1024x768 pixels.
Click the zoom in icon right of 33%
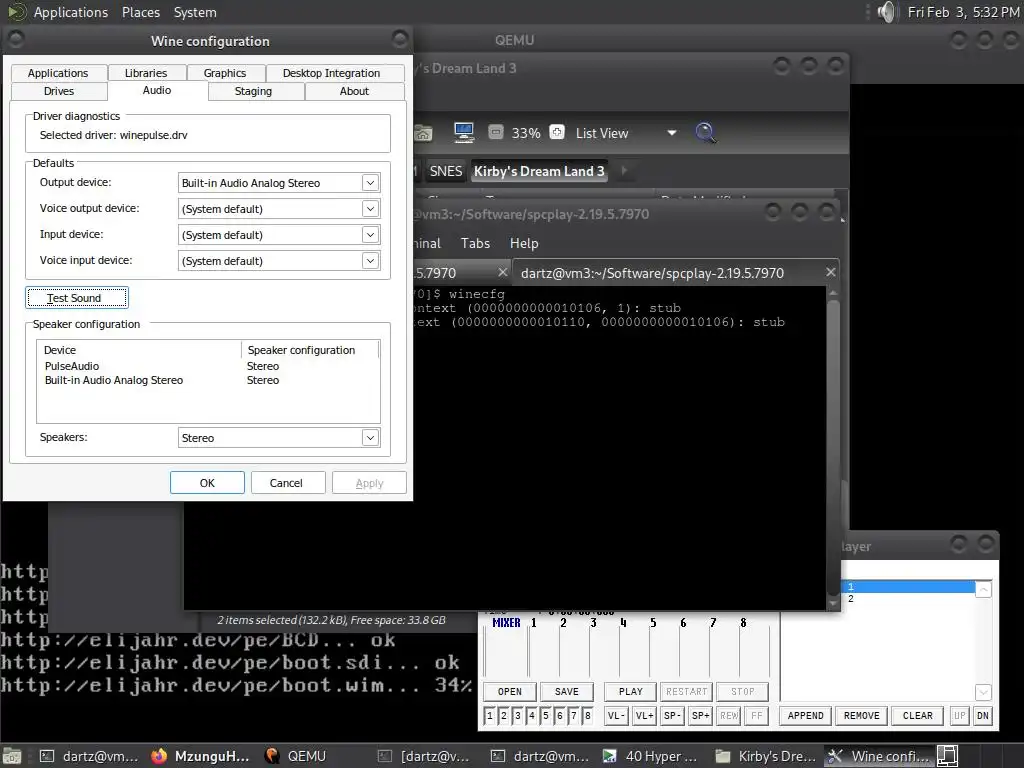(x=556, y=133)
